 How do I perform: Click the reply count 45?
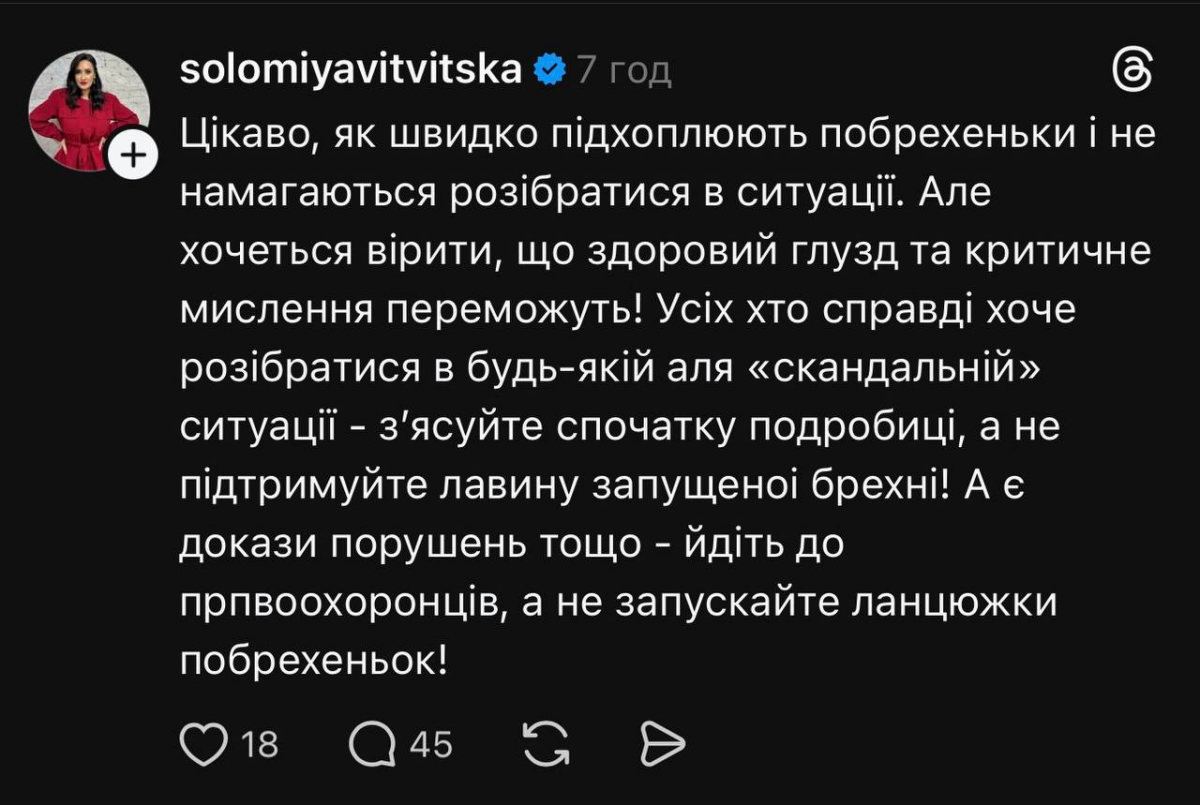coord(432,744)
